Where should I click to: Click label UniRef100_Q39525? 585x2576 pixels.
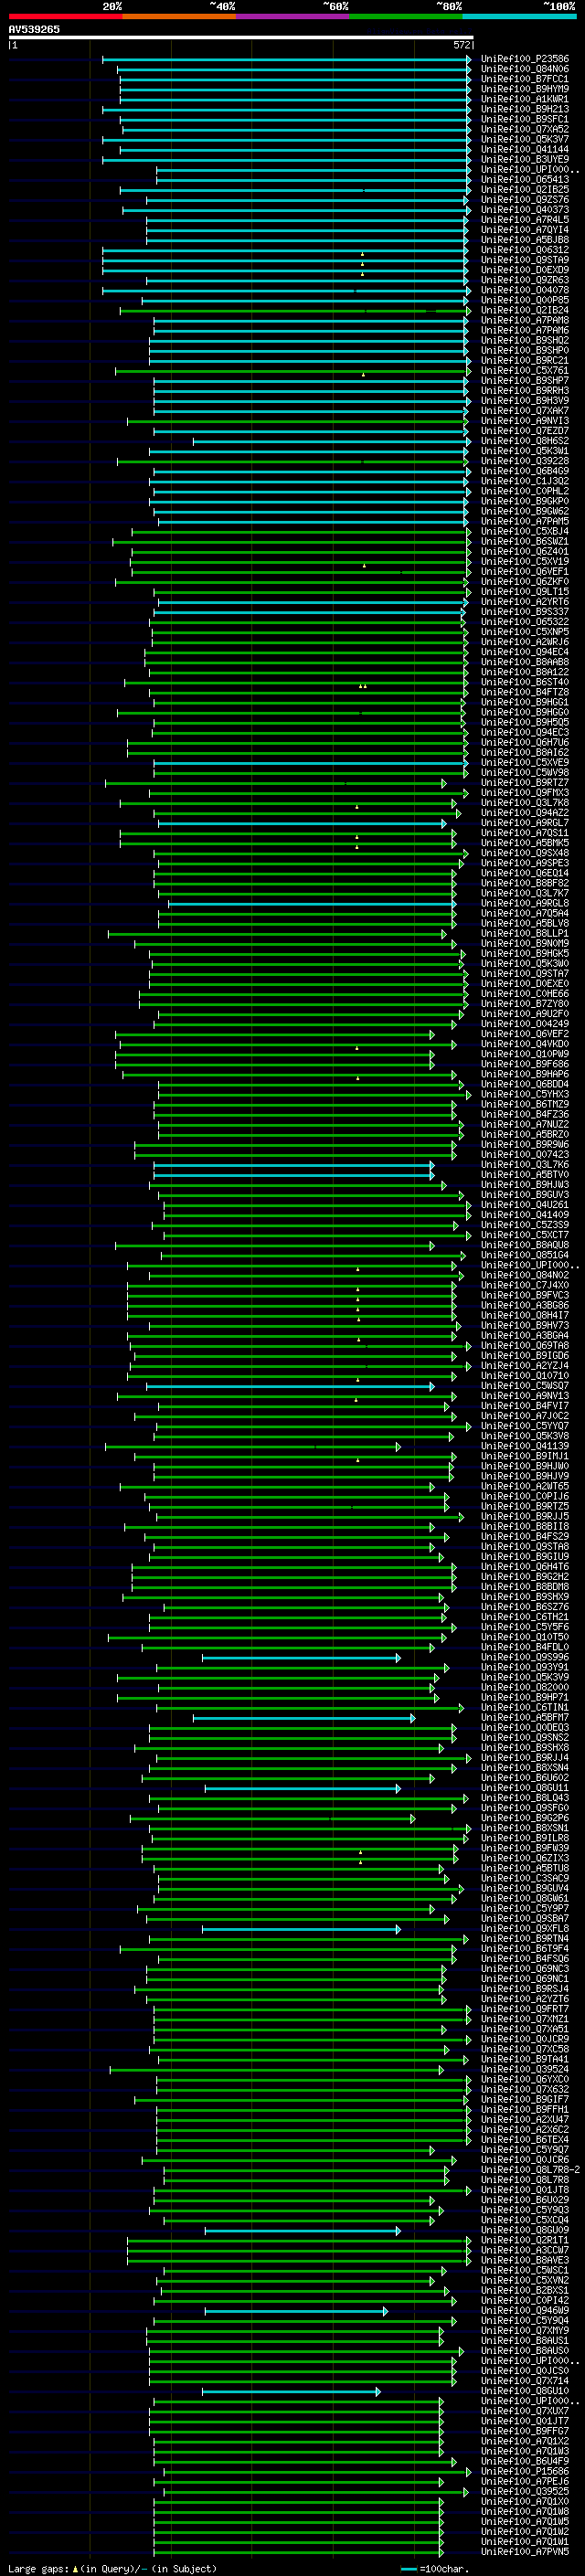point(525,2491)
